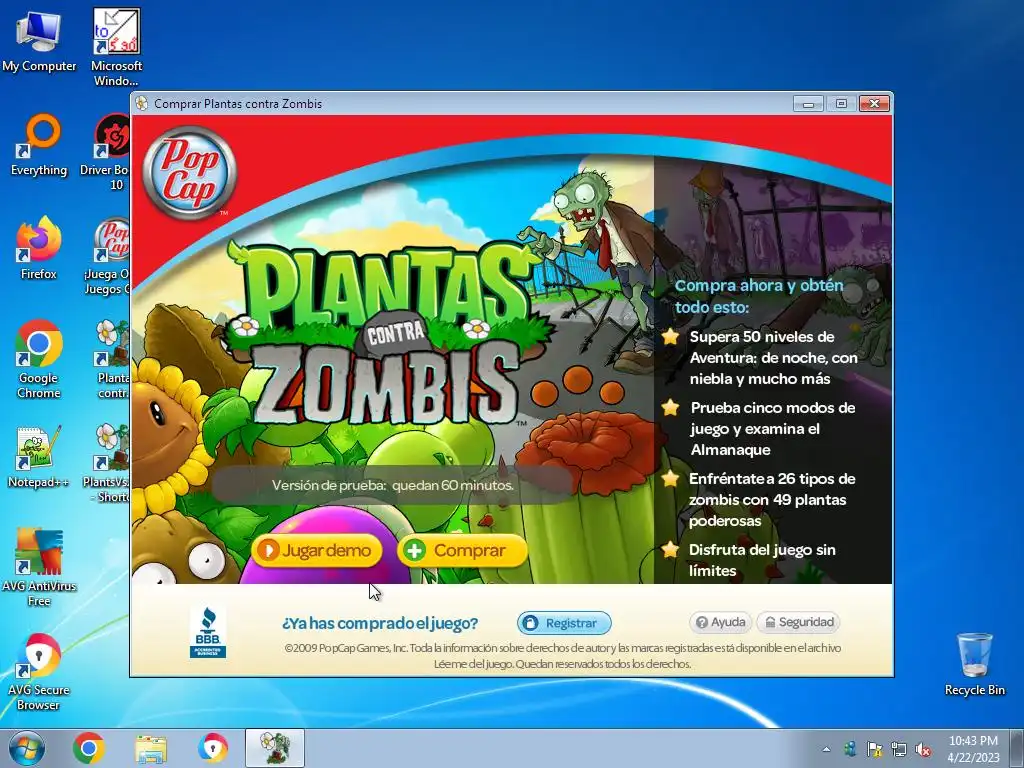The height and width of the screenshot is (768, 1024).
Task: Open Ayuda help button
Action: coord(721,622)
